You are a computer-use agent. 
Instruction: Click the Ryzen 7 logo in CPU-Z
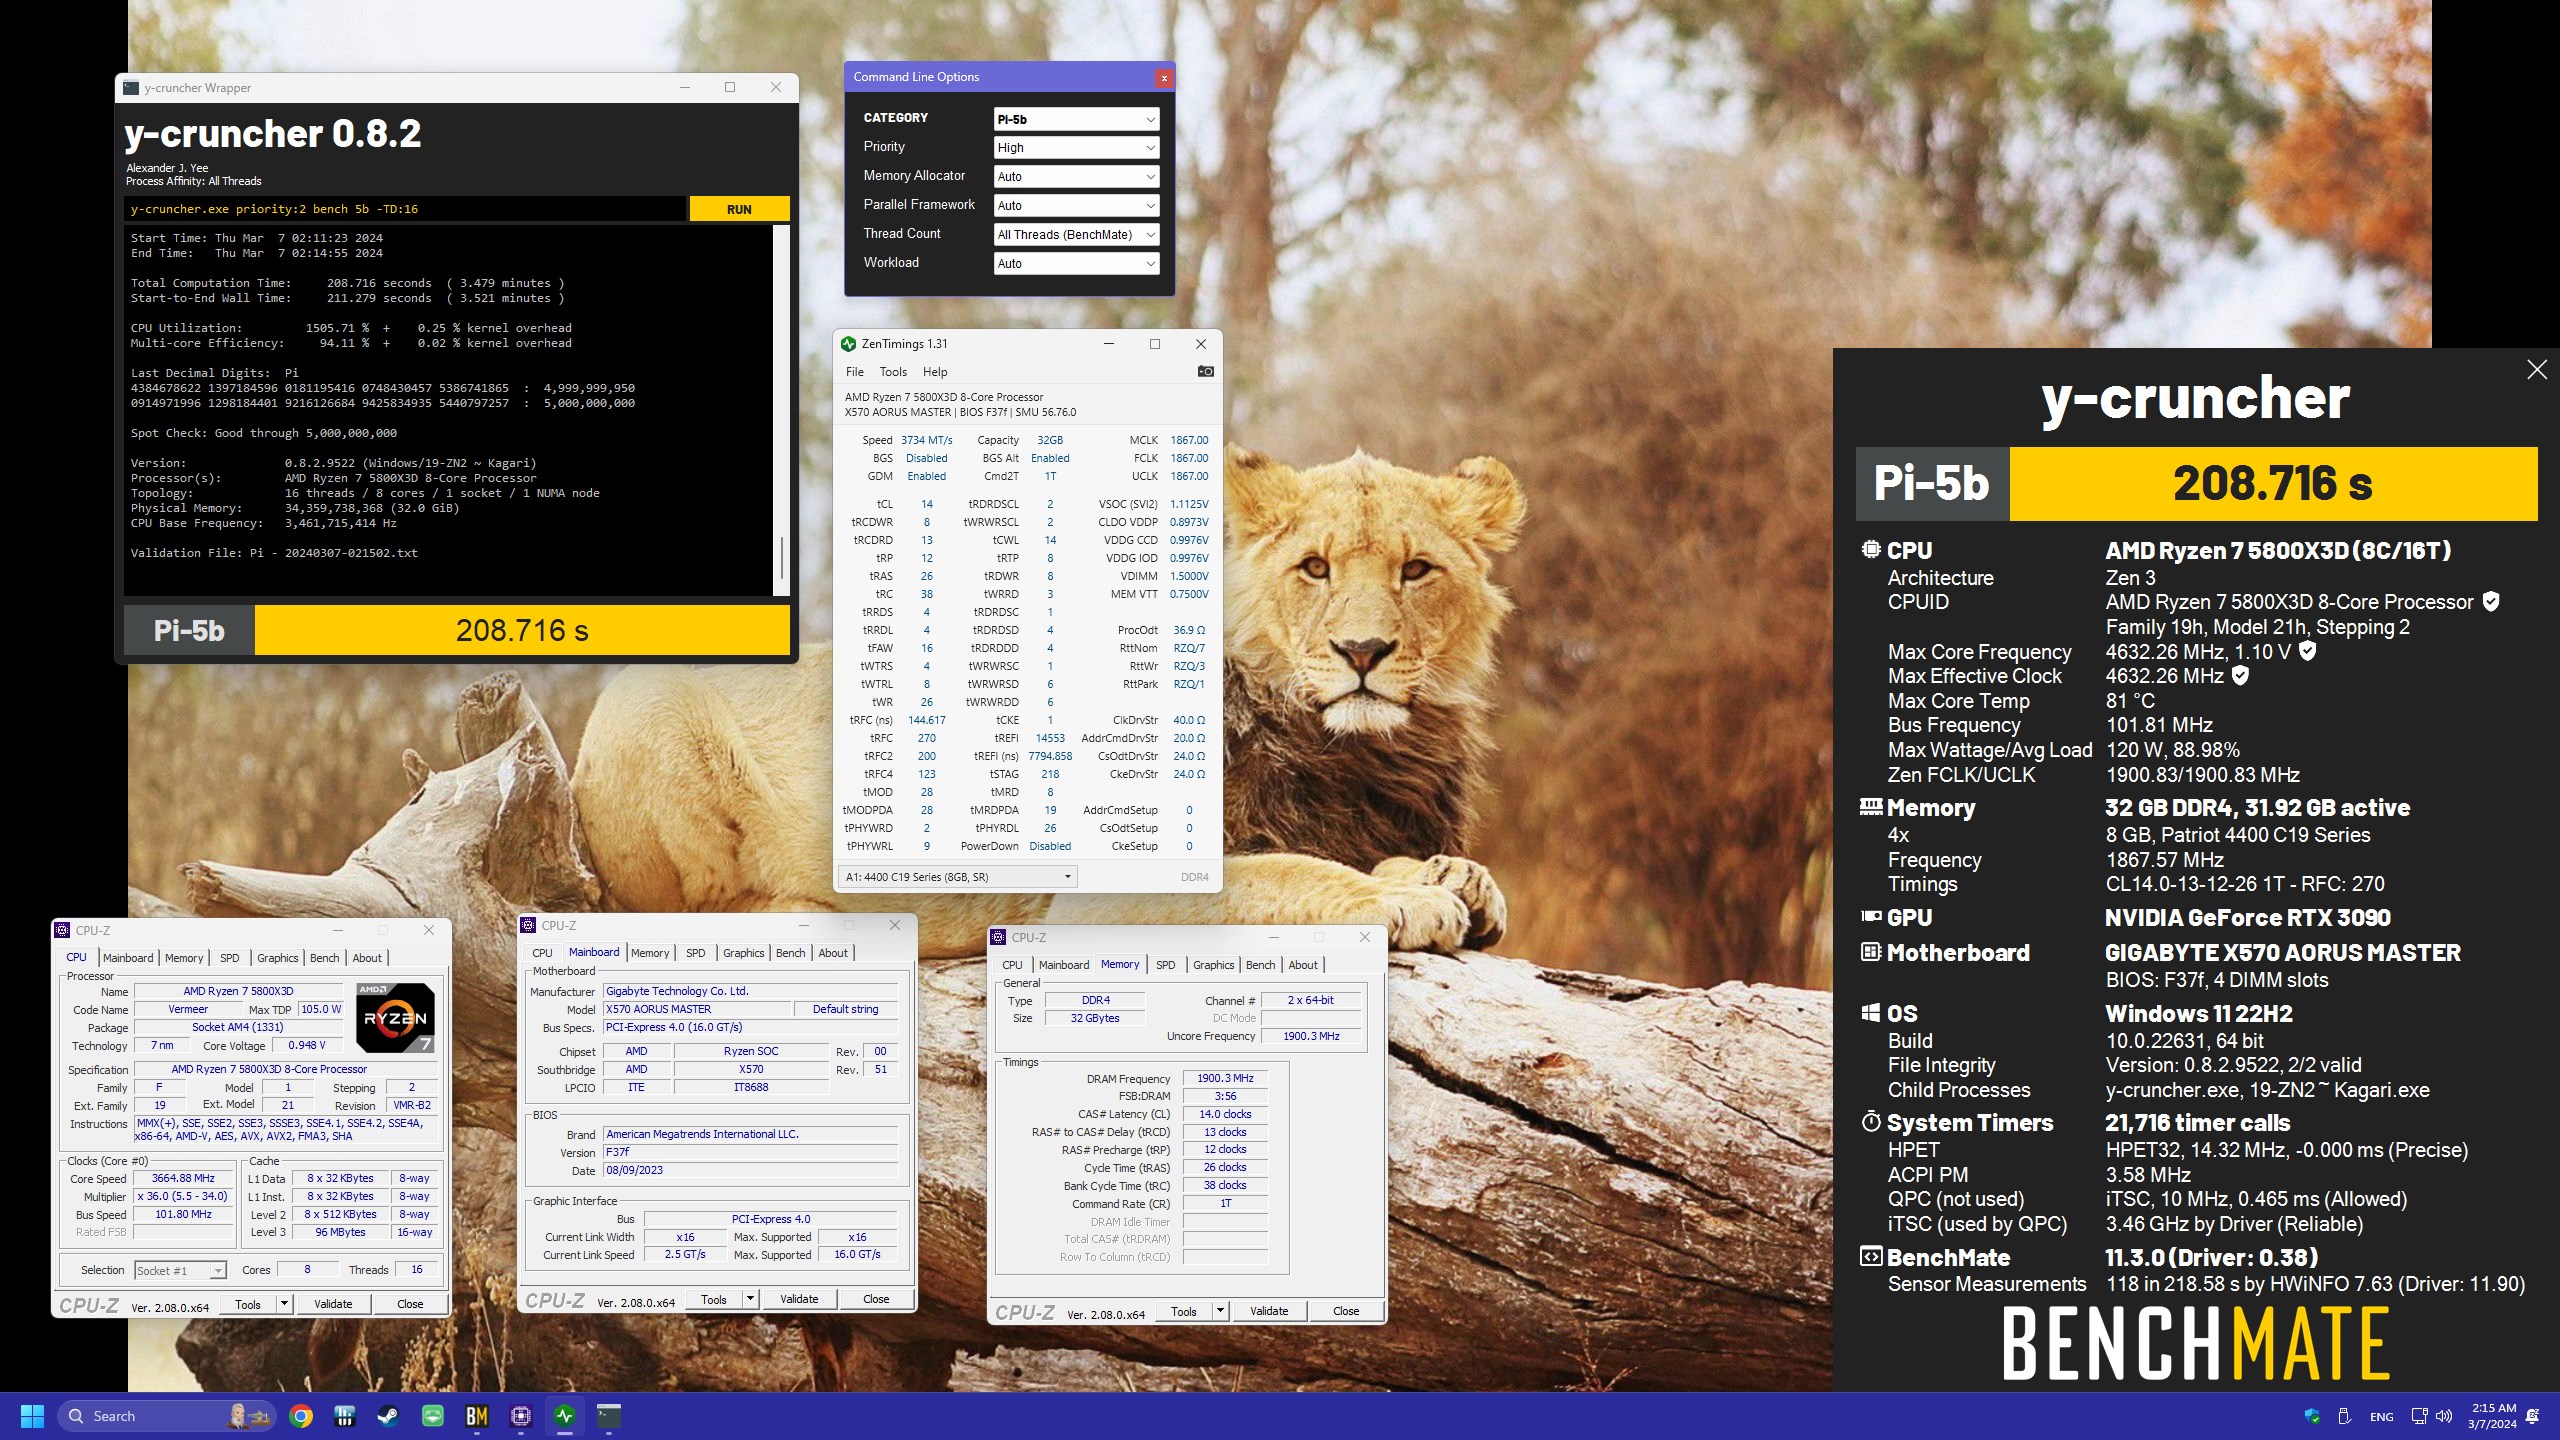(396, 1018)
